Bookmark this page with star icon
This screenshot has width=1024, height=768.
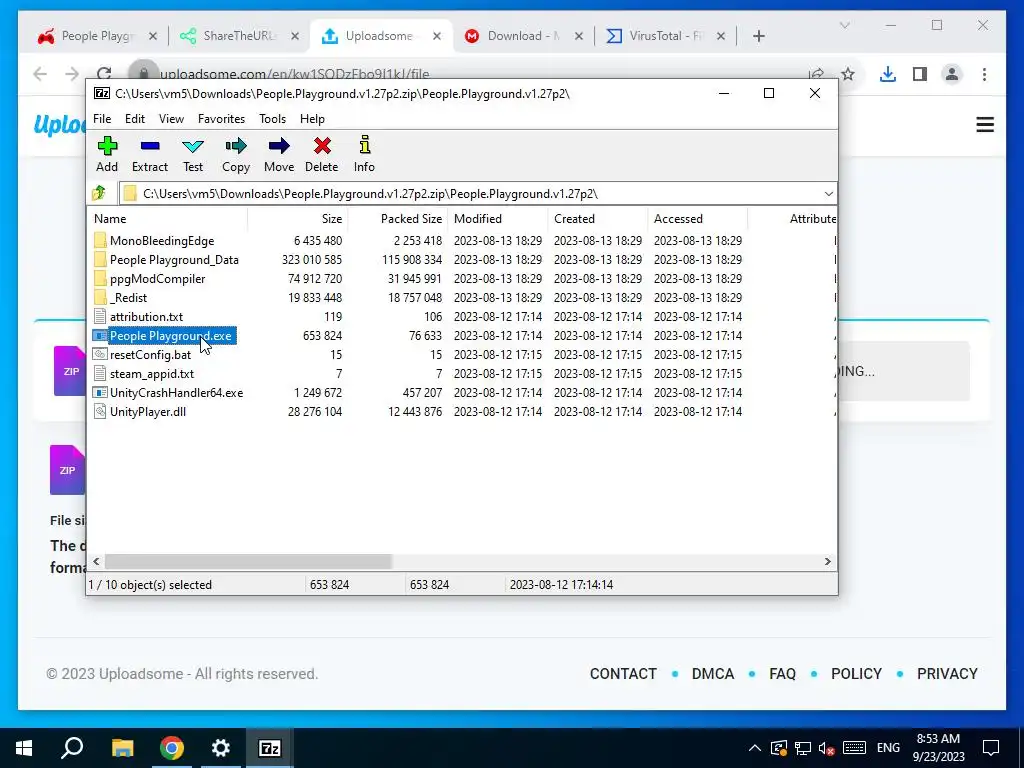848,74
